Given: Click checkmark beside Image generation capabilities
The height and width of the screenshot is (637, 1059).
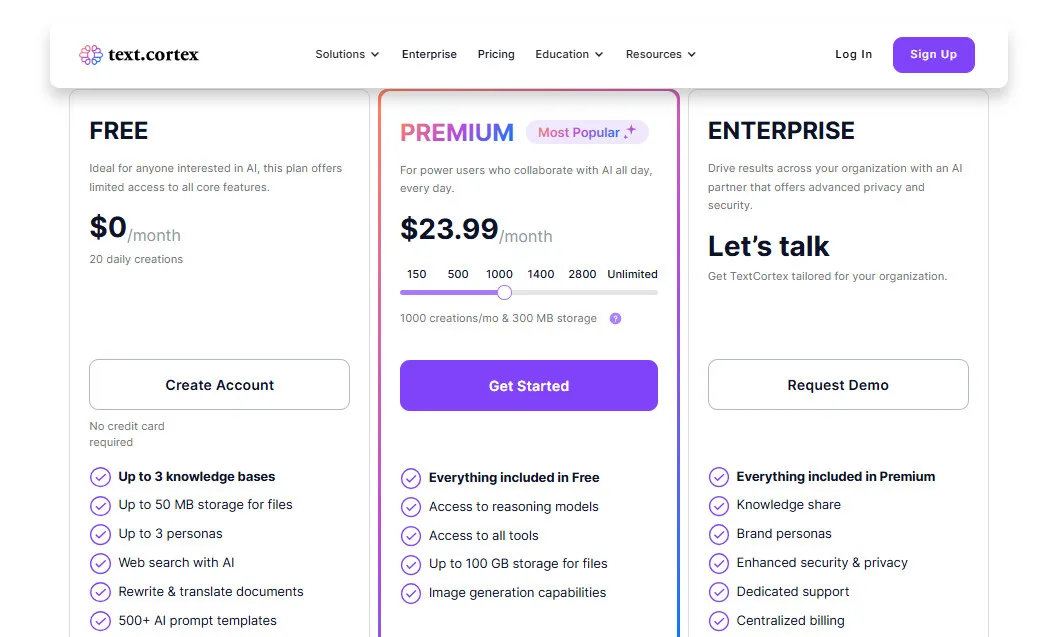Looking at the screenshot, I should (x=411, y=593).
